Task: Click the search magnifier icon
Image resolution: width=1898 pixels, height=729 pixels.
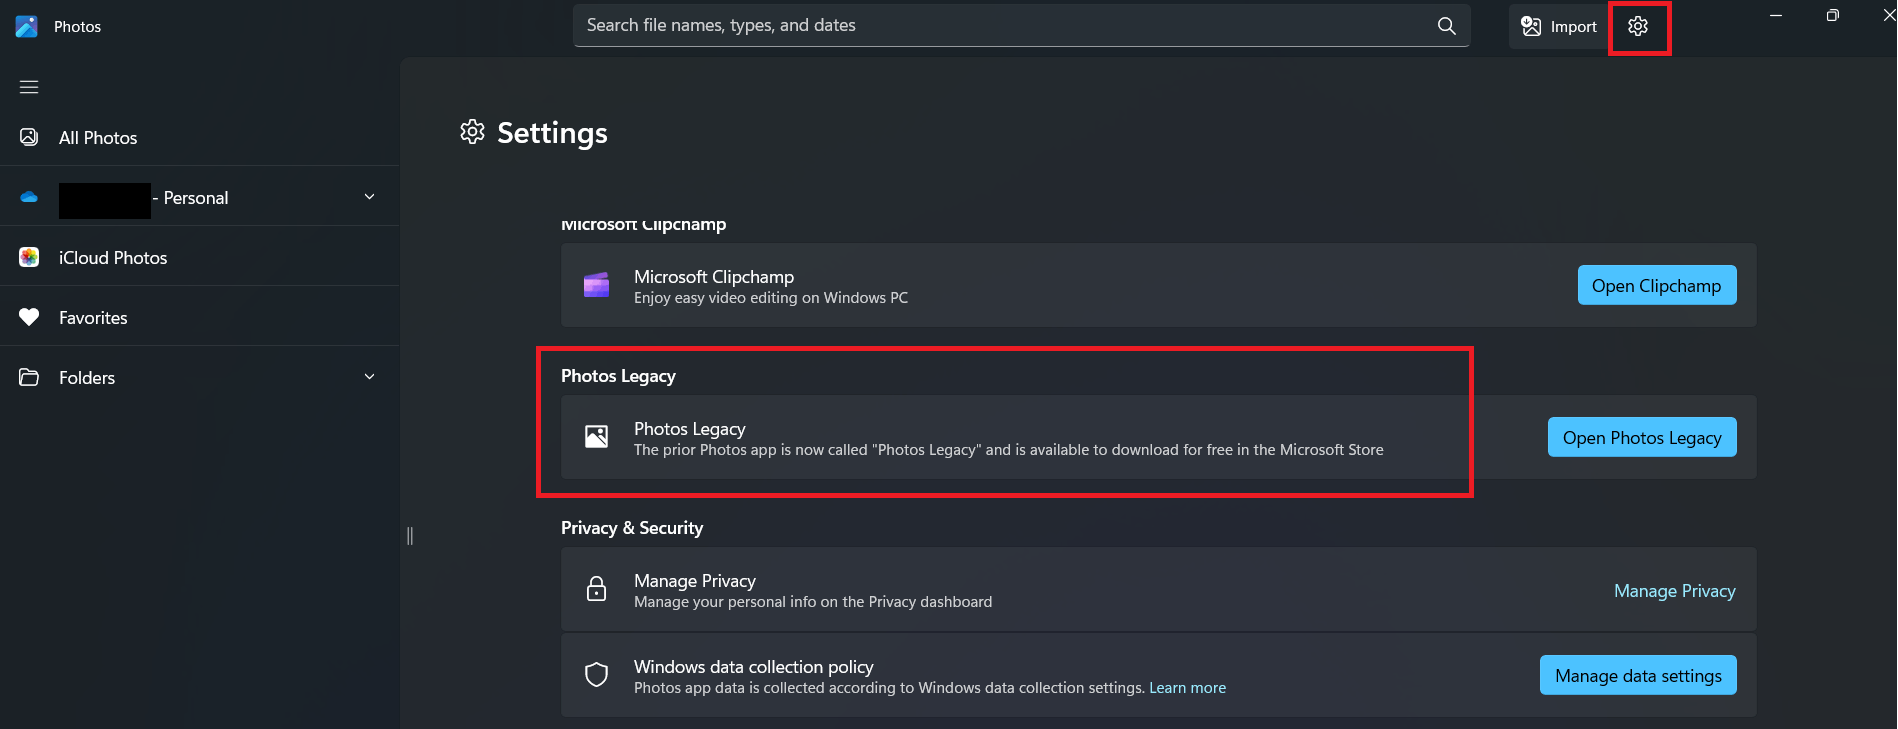Action: (x=1446, y=26)
